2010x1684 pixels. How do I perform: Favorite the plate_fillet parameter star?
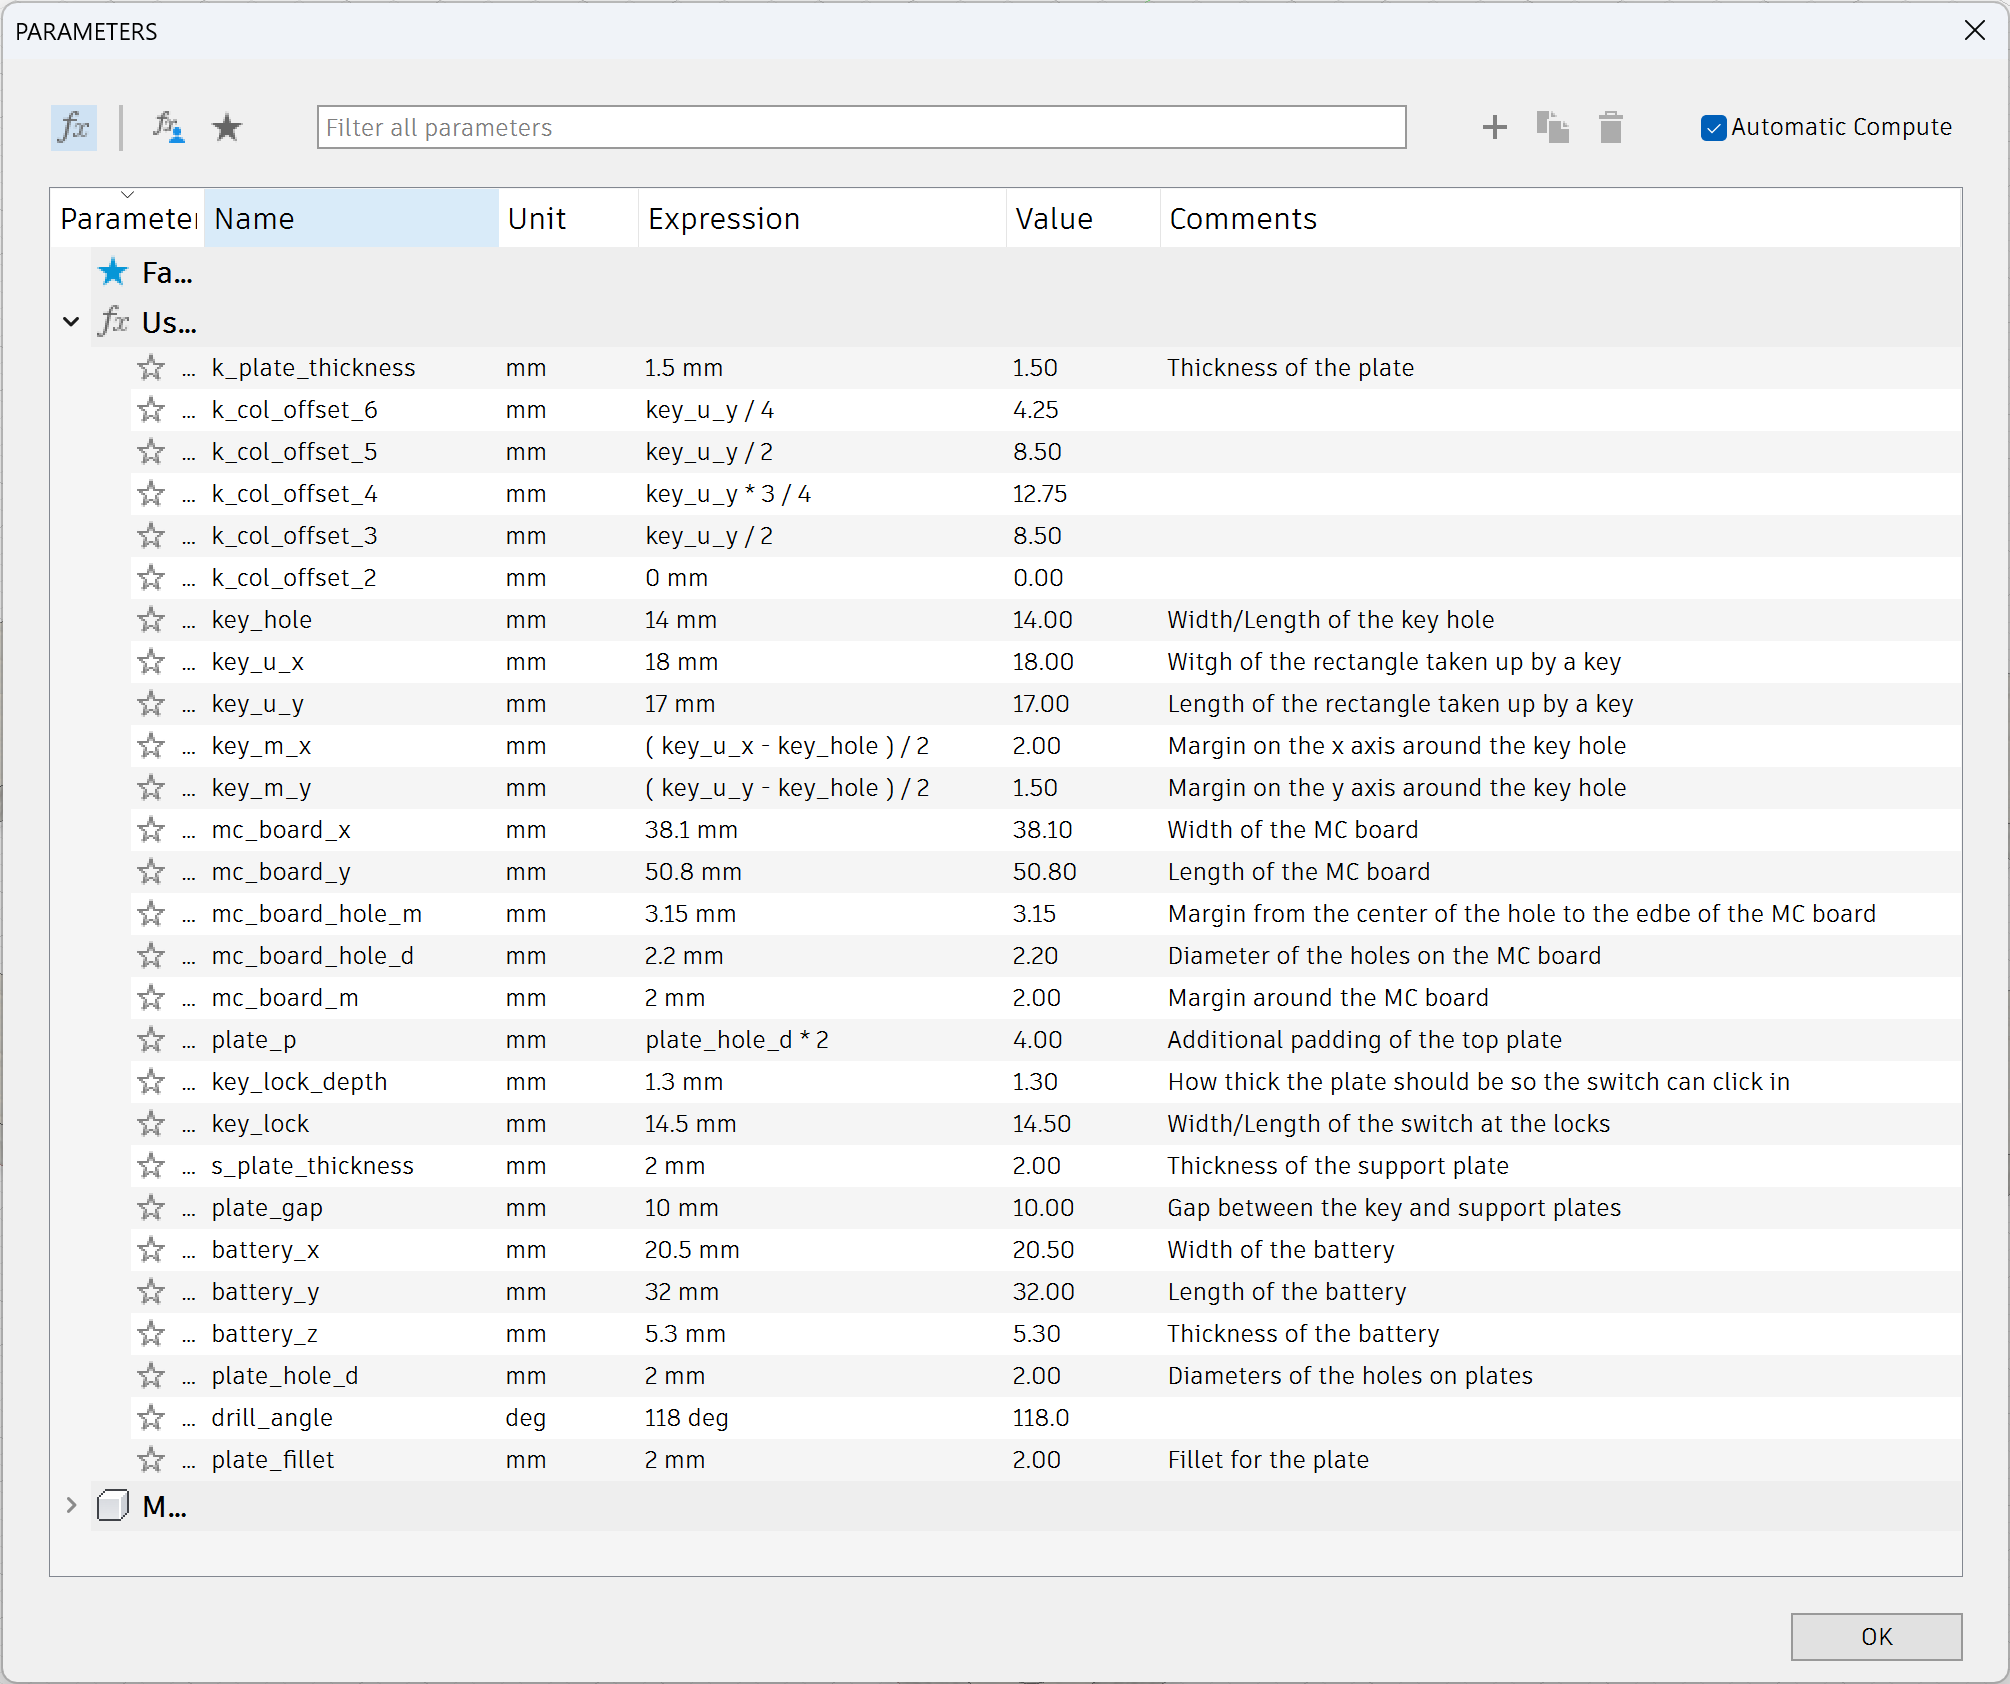point(151,1460)
